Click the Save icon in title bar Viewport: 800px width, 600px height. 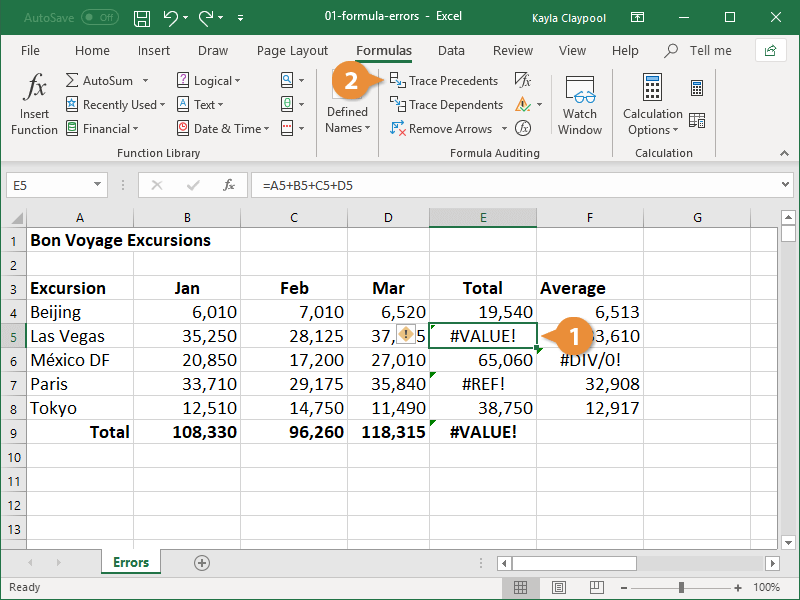[x=142, y=17]
